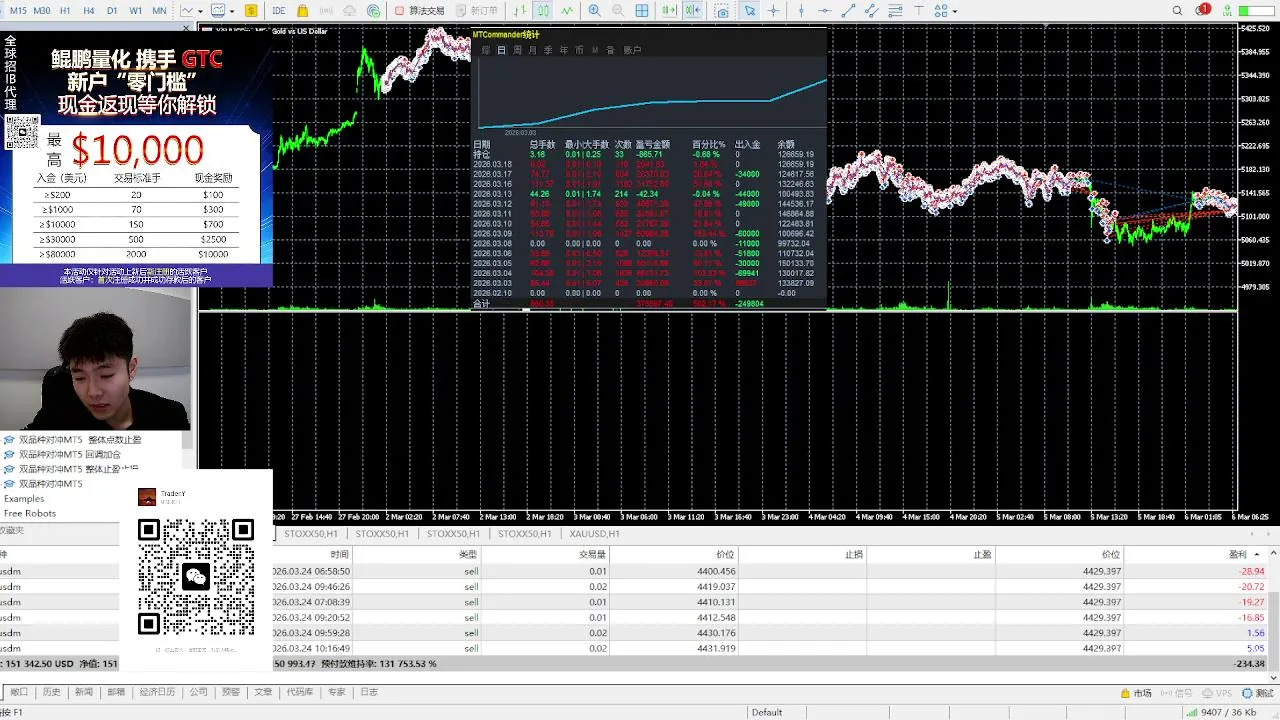The height and width of the screenshot is (720, 1280).
Task: Click the New Order (新订单) button
Action: (477, 10)
